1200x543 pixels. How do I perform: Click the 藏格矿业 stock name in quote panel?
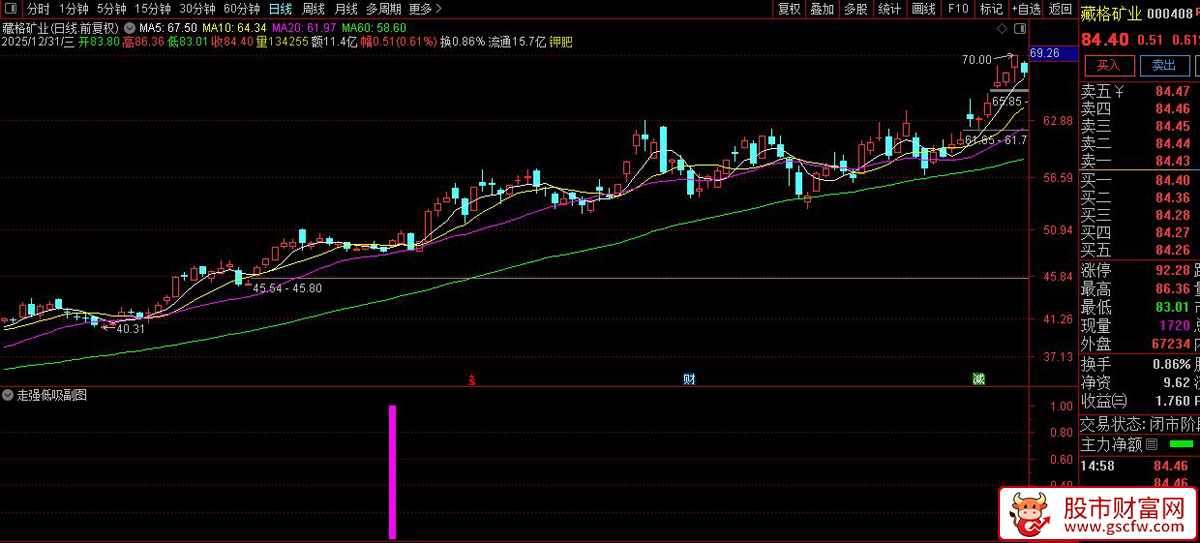point(1110,13)
